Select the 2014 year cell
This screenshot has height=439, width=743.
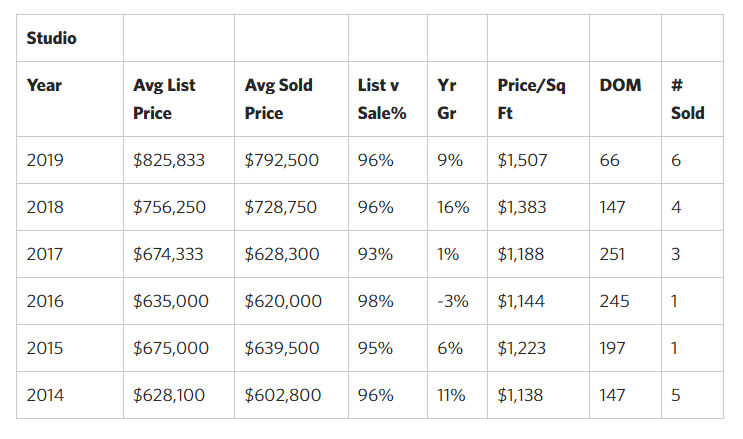tap(45, 395)
